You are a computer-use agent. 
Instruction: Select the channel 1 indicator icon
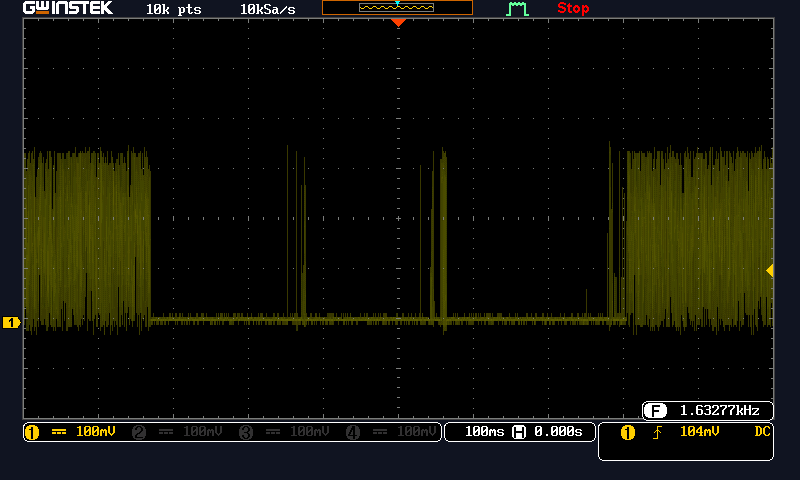pyautogui.click(x=32, y=433)
